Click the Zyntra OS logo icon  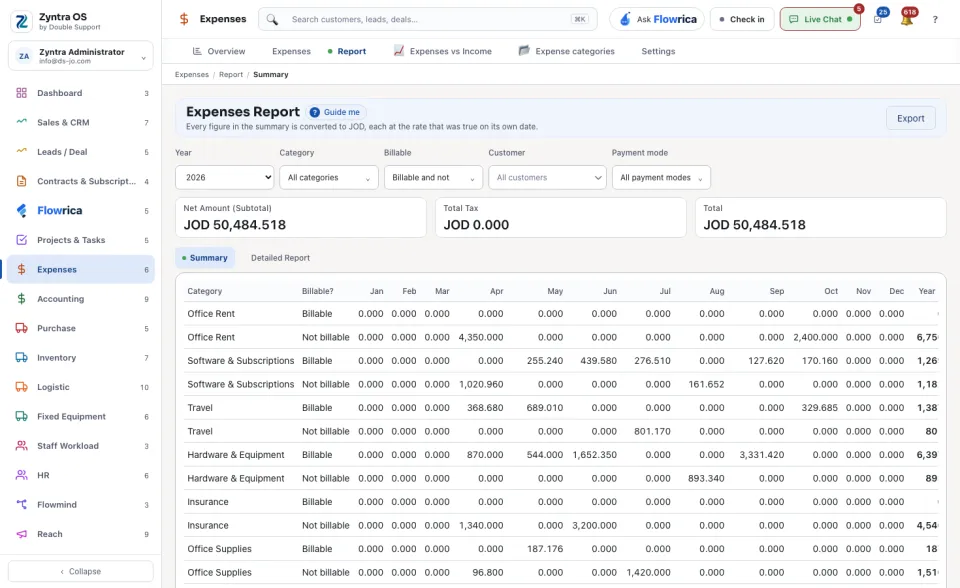pos(22,21)
